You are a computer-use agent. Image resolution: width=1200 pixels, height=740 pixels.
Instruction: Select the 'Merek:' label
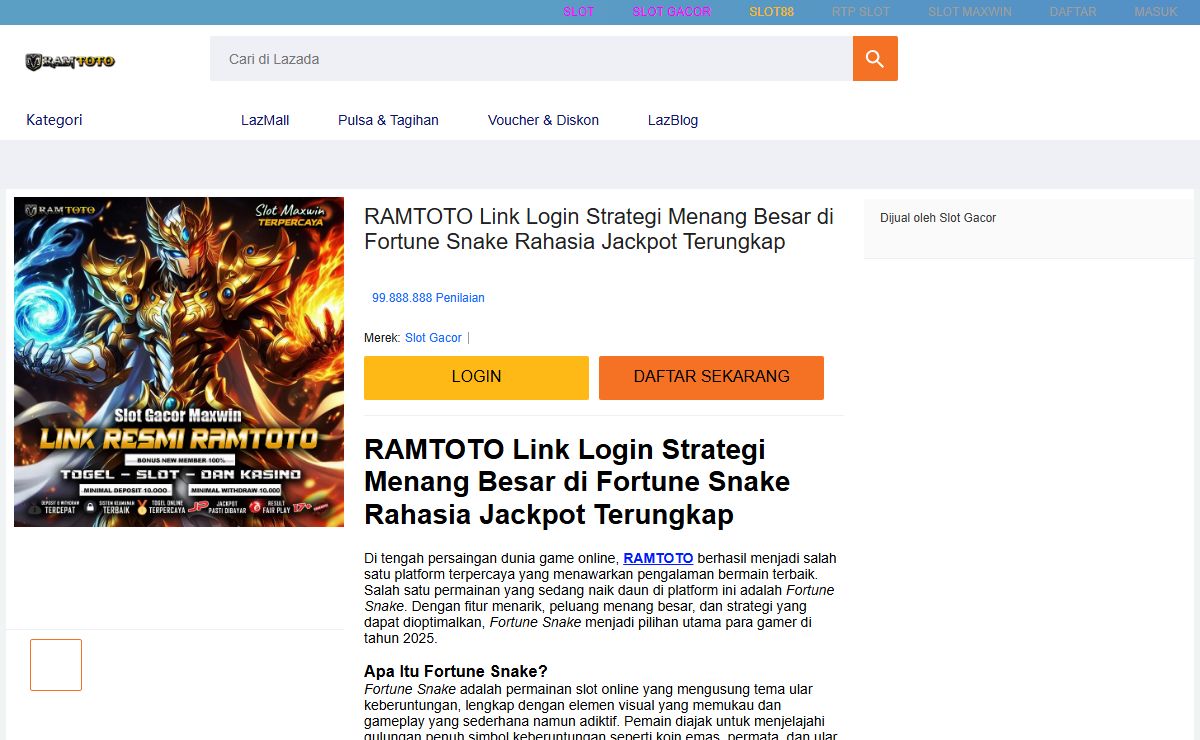point(382,338)
